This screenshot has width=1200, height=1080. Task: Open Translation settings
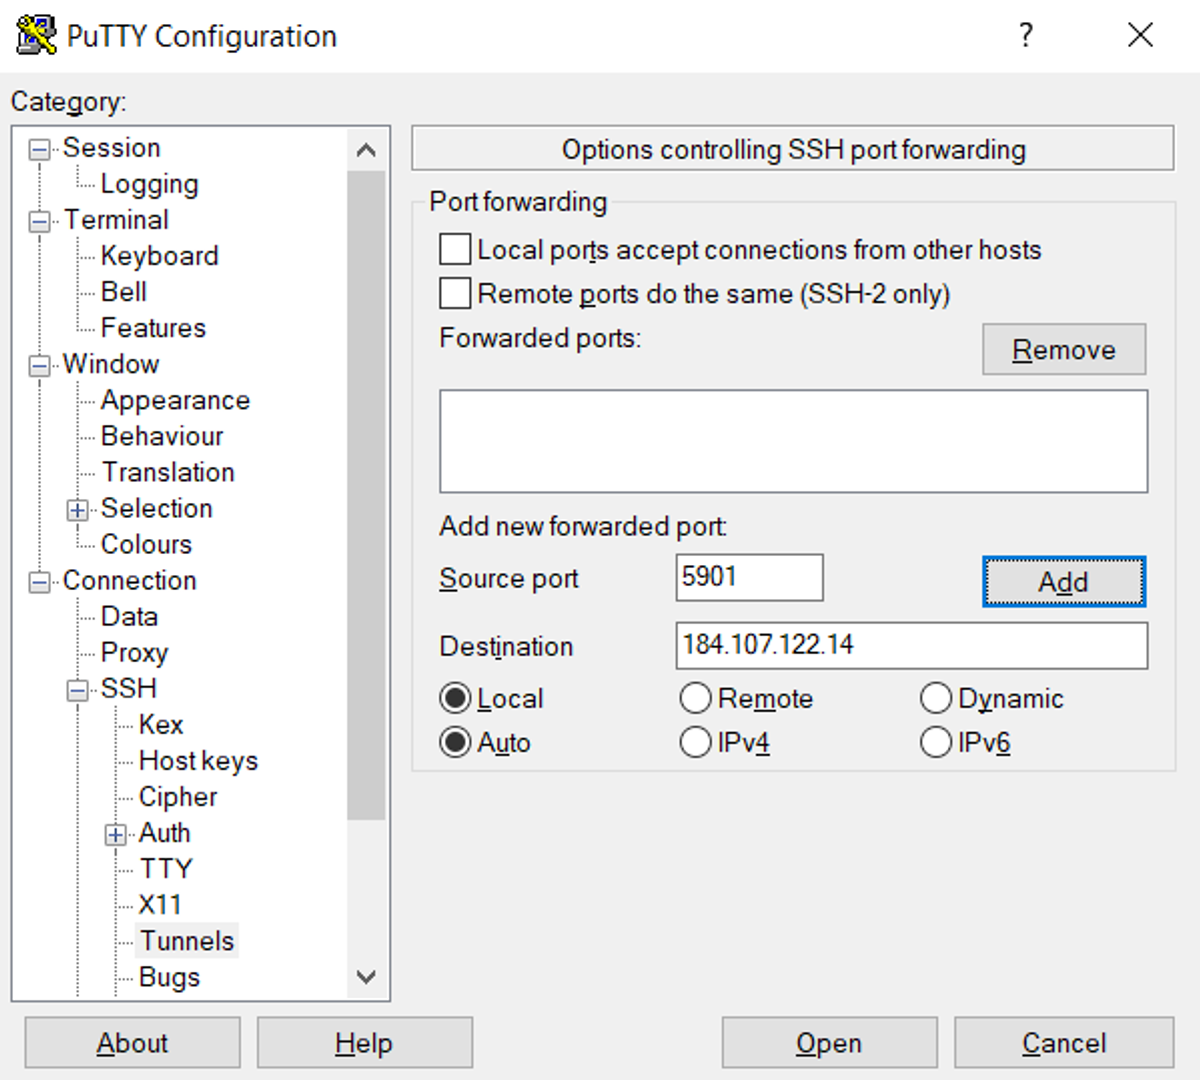(168, 472)
